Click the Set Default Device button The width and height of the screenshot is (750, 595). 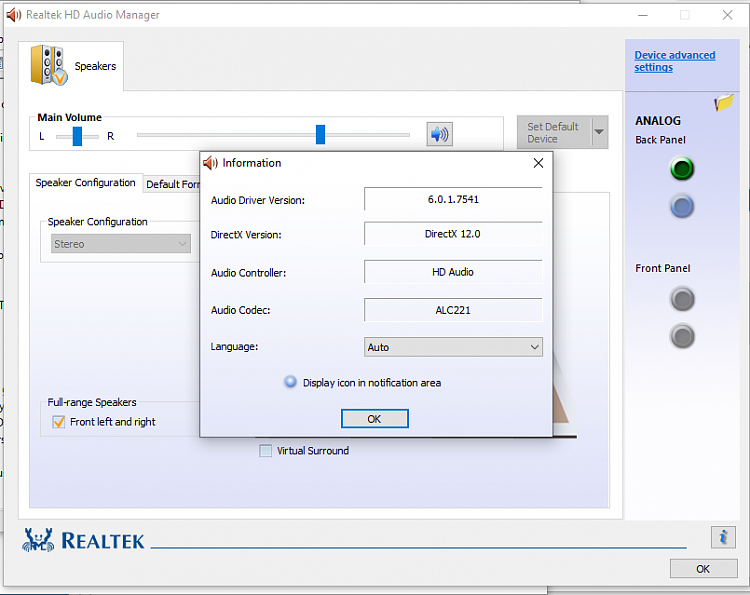point(554,132)
